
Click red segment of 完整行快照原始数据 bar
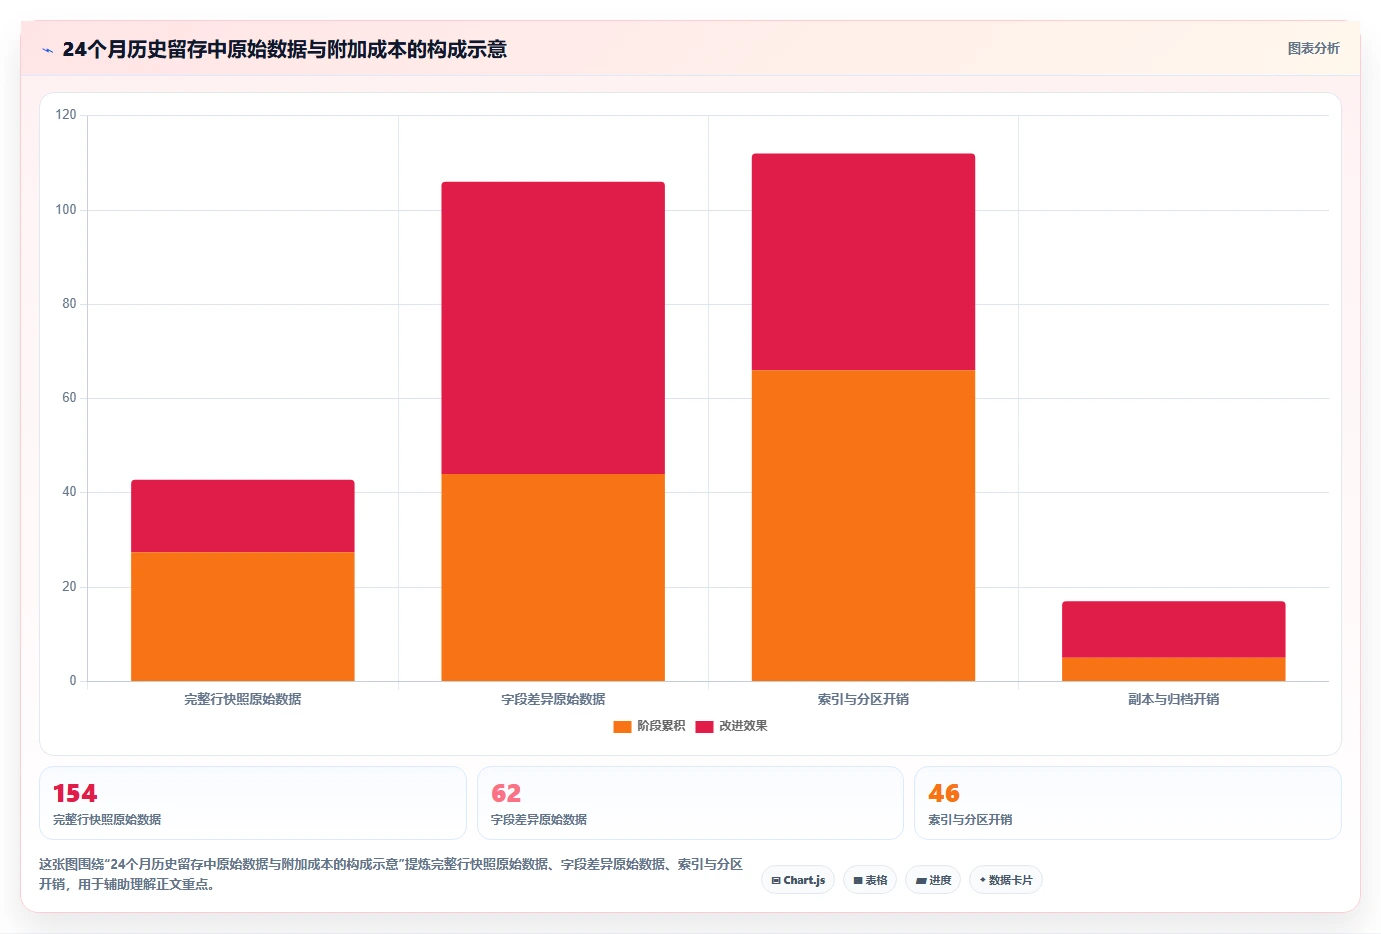243,516
